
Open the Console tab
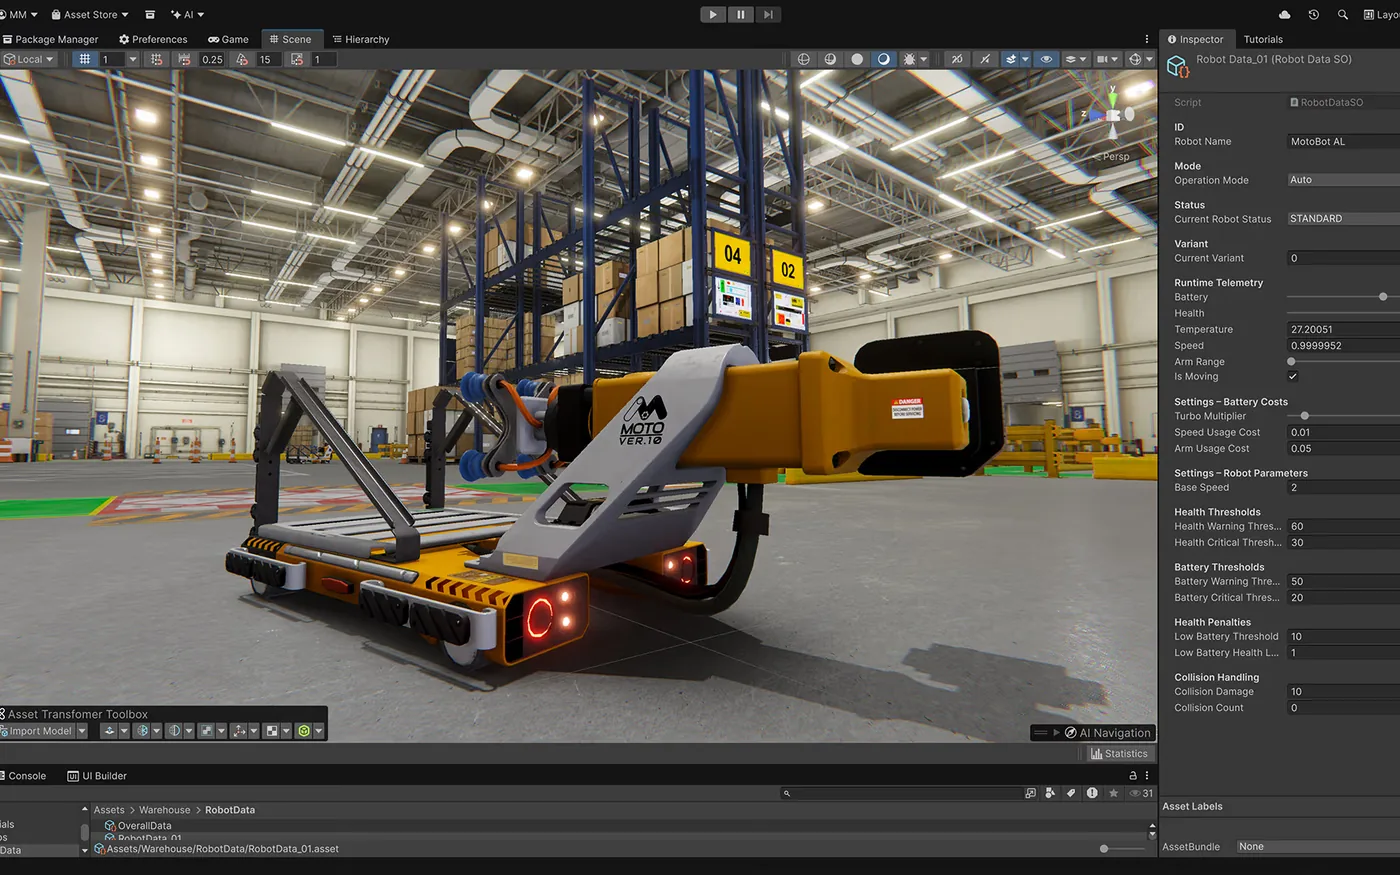click(24, 776)
